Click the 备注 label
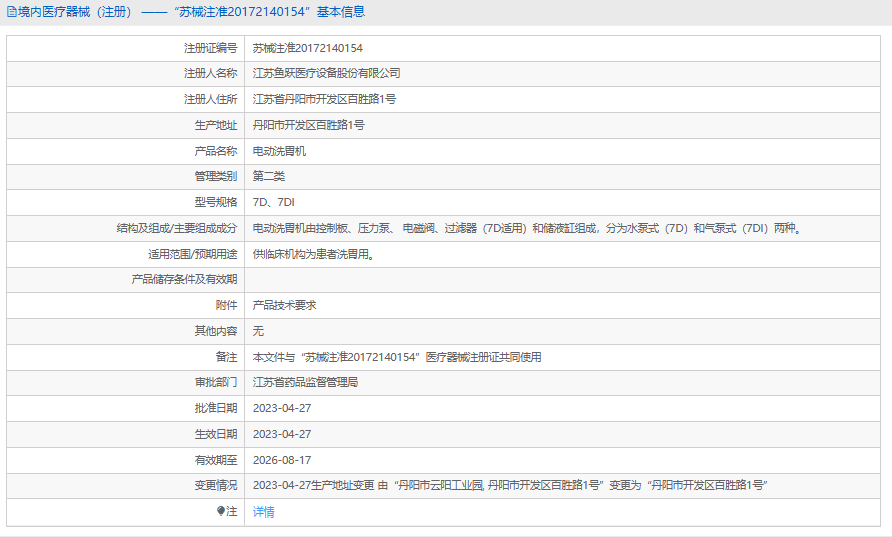 pos(226,357)
